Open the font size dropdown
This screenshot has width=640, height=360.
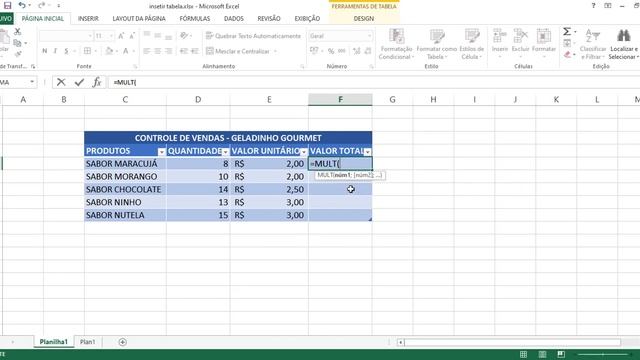pos(111,36)
